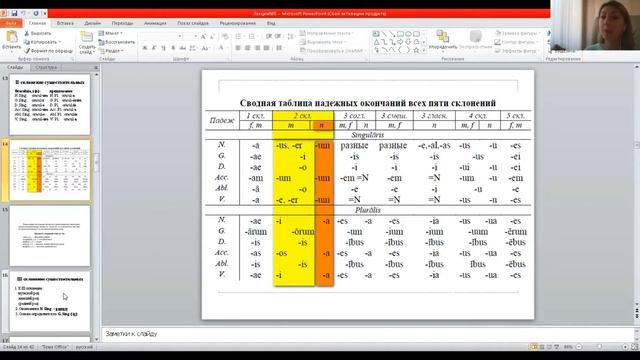Toggle underline Ч formatting
Viewport: 640px width, 360px height.
tap(164, 48)
